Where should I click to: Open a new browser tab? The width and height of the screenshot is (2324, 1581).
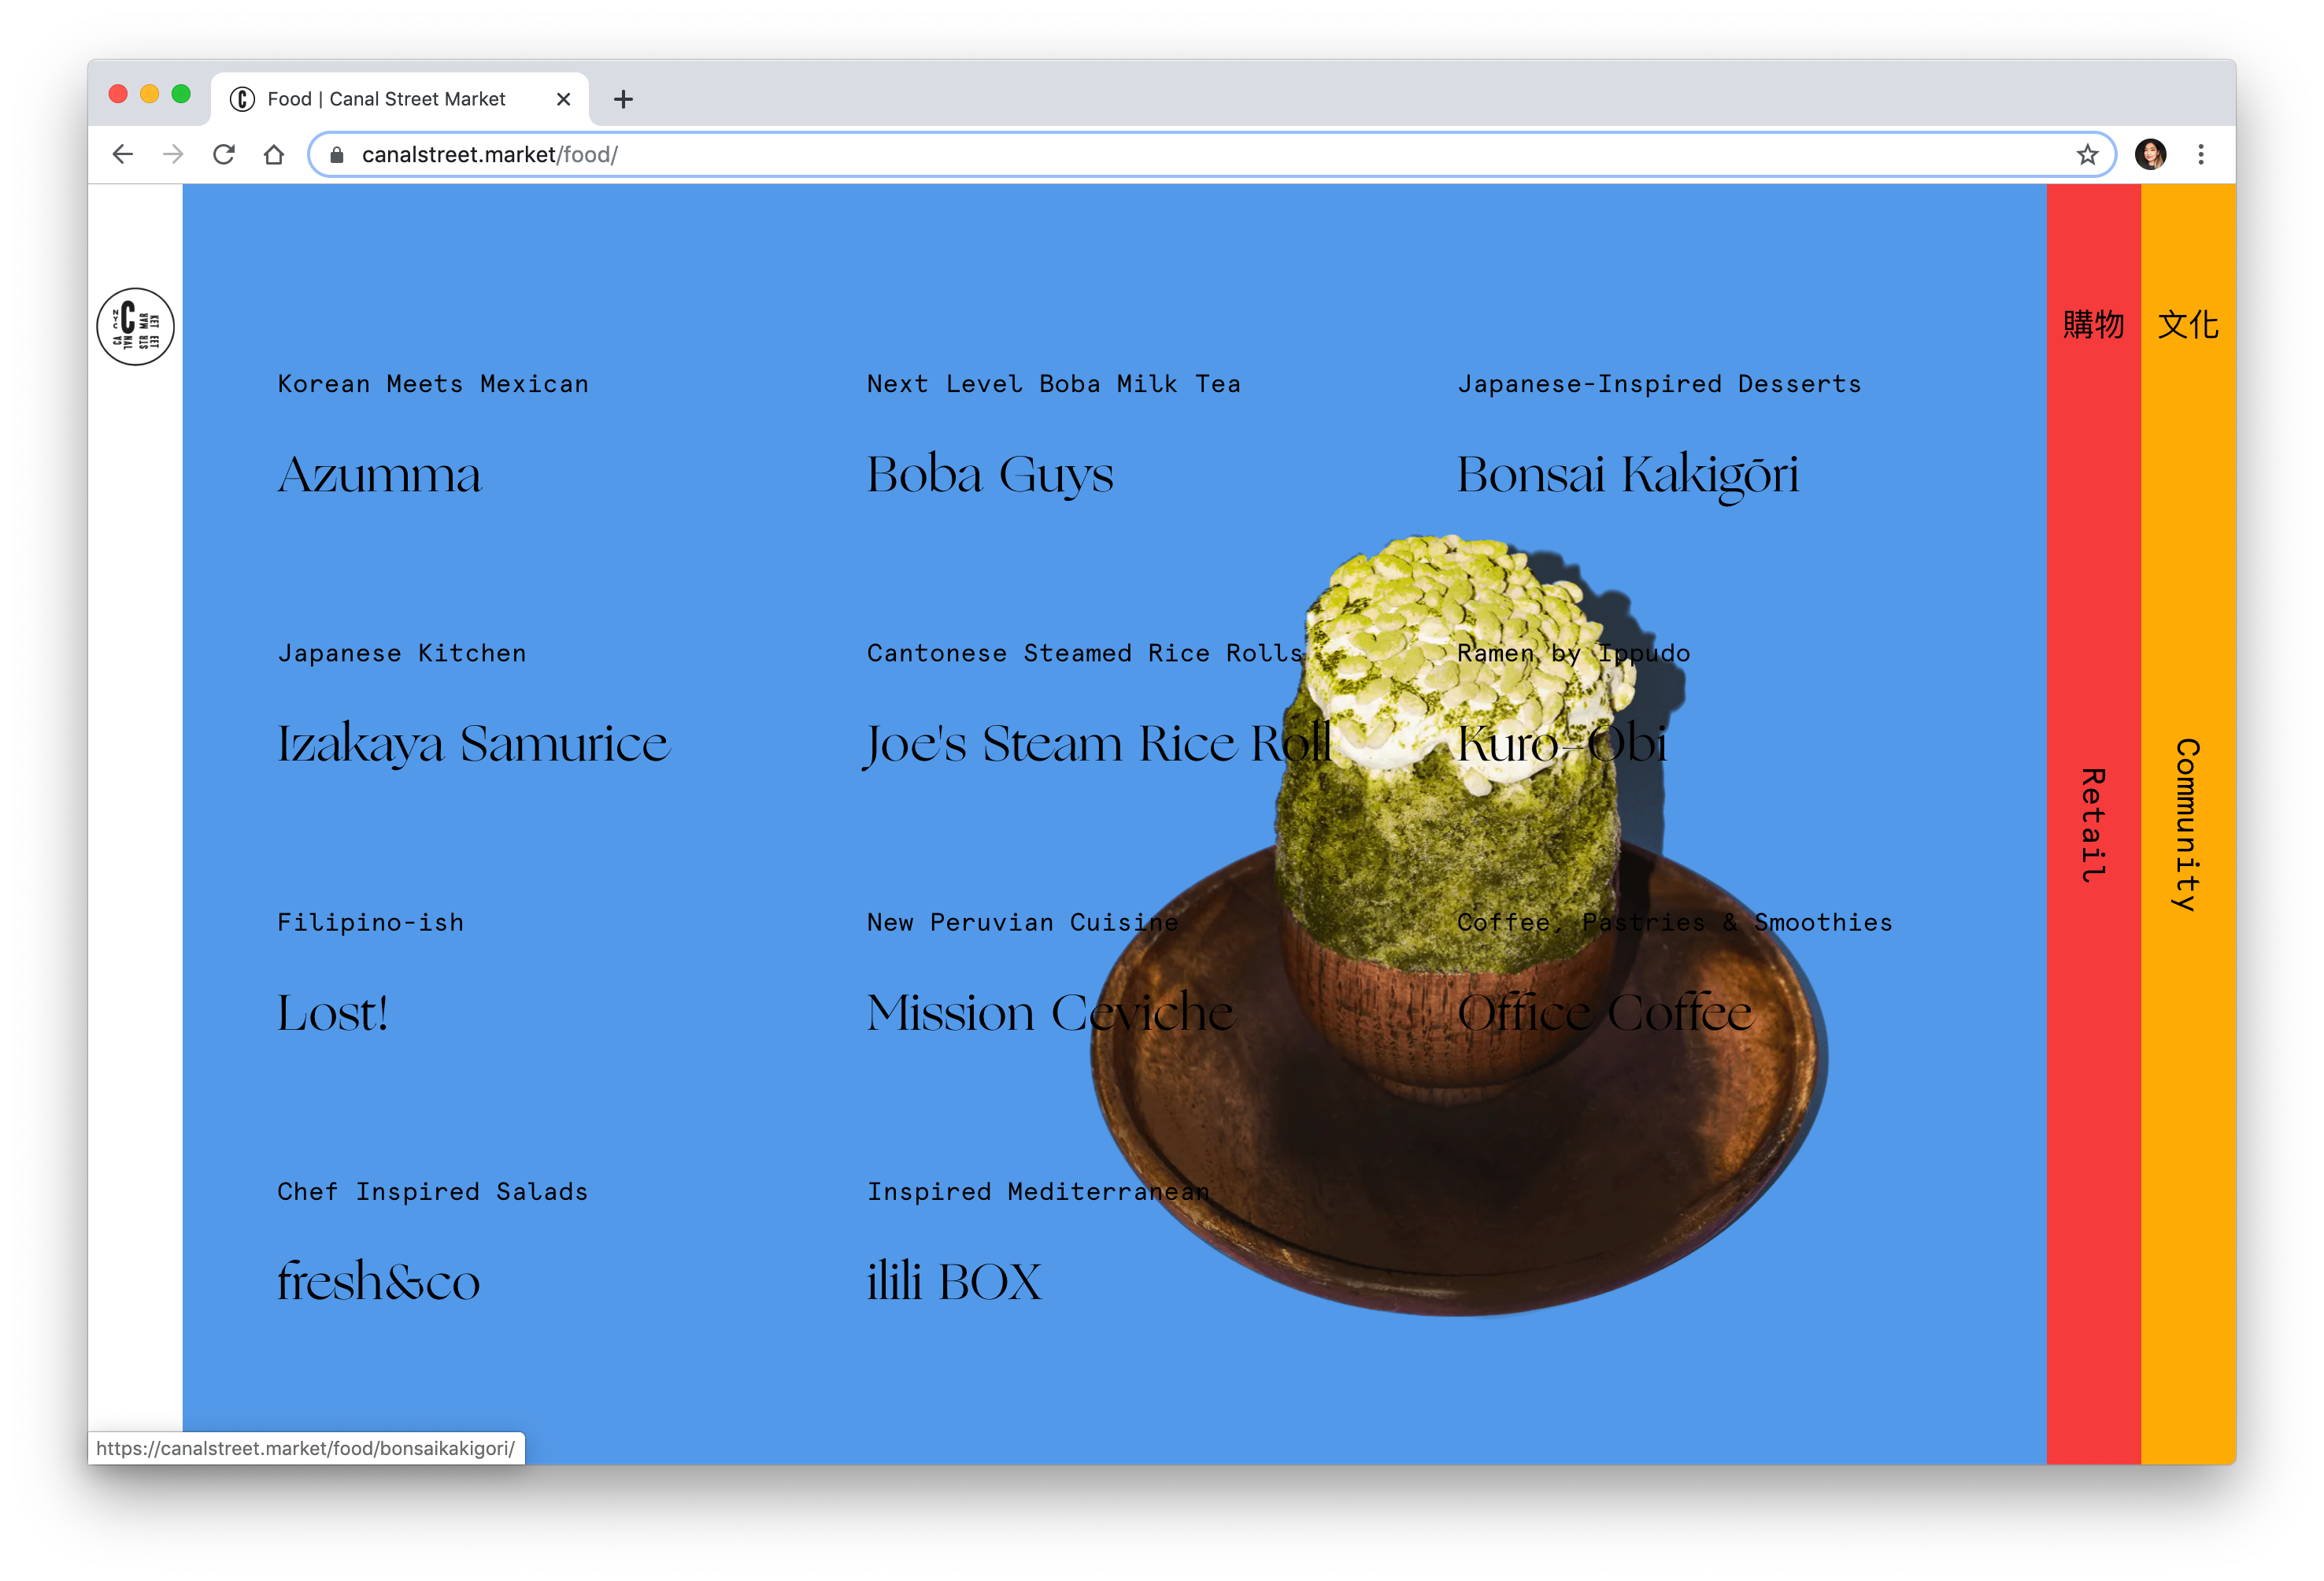tap(624, 98)
